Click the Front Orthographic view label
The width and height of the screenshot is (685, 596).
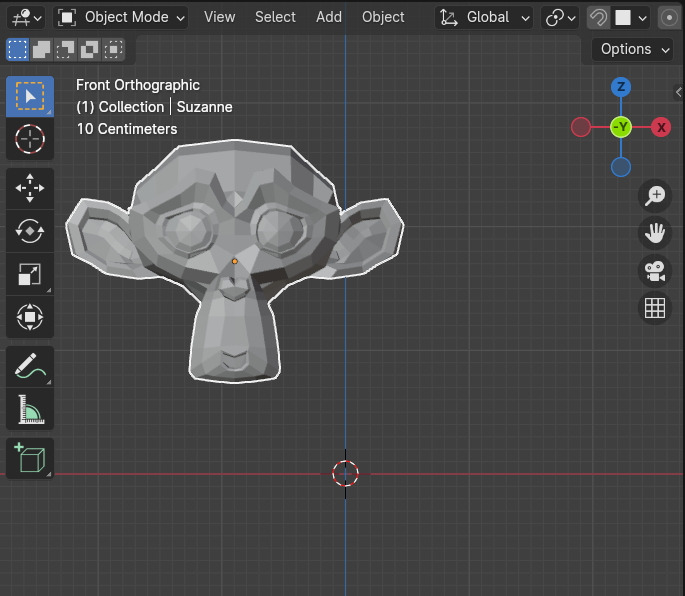coord(138,85)
